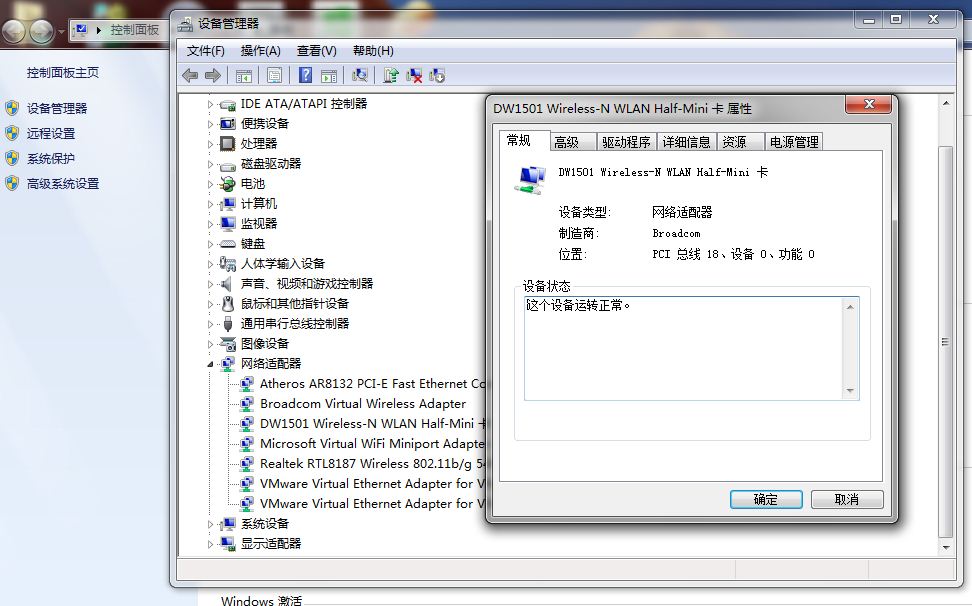Expand the 处理器 tree node

click(210, 144)
